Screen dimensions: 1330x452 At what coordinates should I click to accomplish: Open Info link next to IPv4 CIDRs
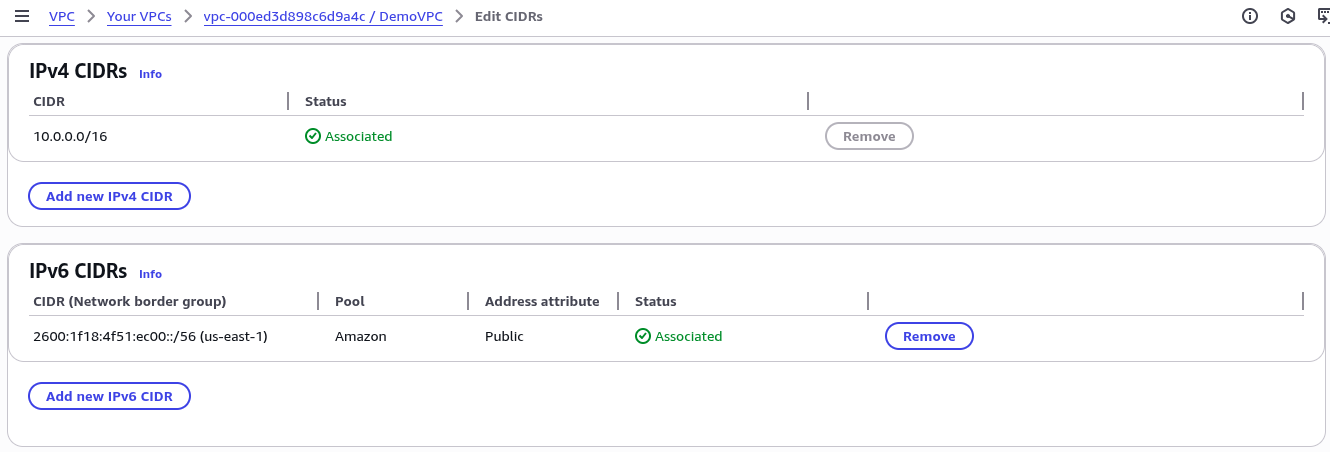click(x=150, y=74)
